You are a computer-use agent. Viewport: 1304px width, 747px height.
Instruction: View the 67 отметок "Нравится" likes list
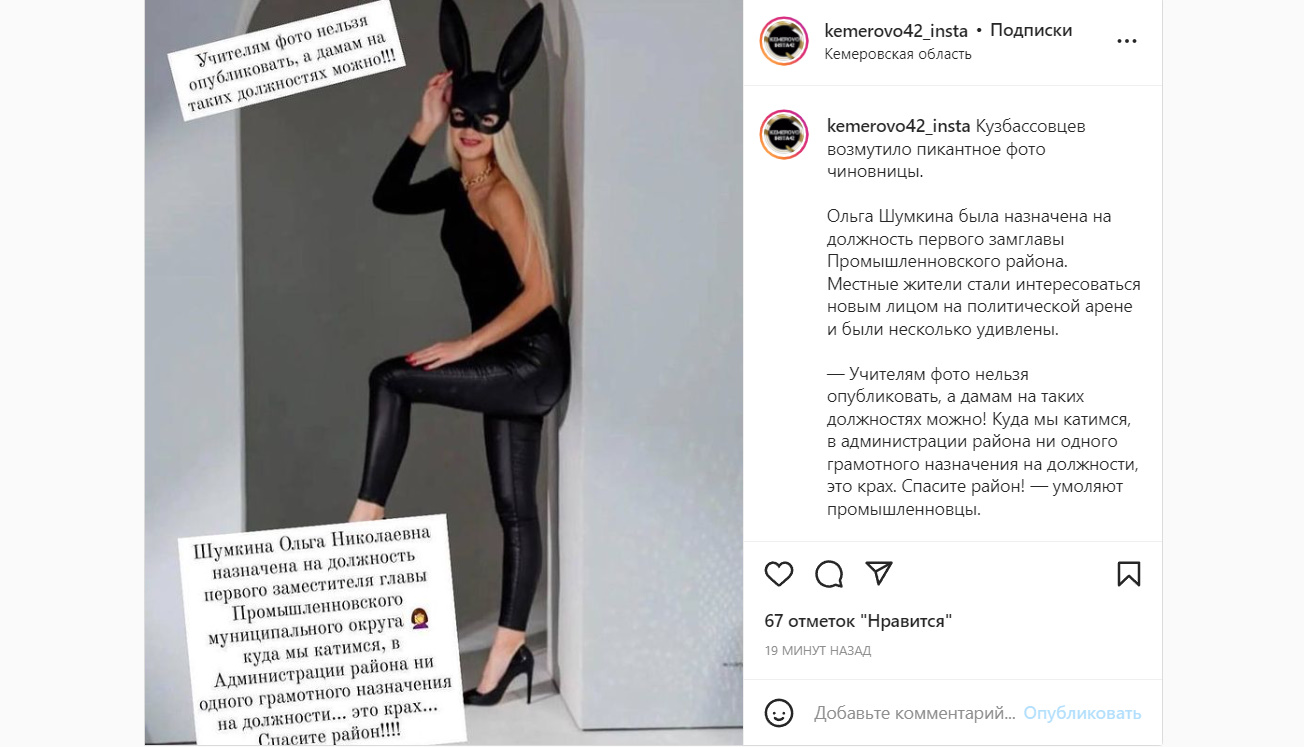click(858, 621)
